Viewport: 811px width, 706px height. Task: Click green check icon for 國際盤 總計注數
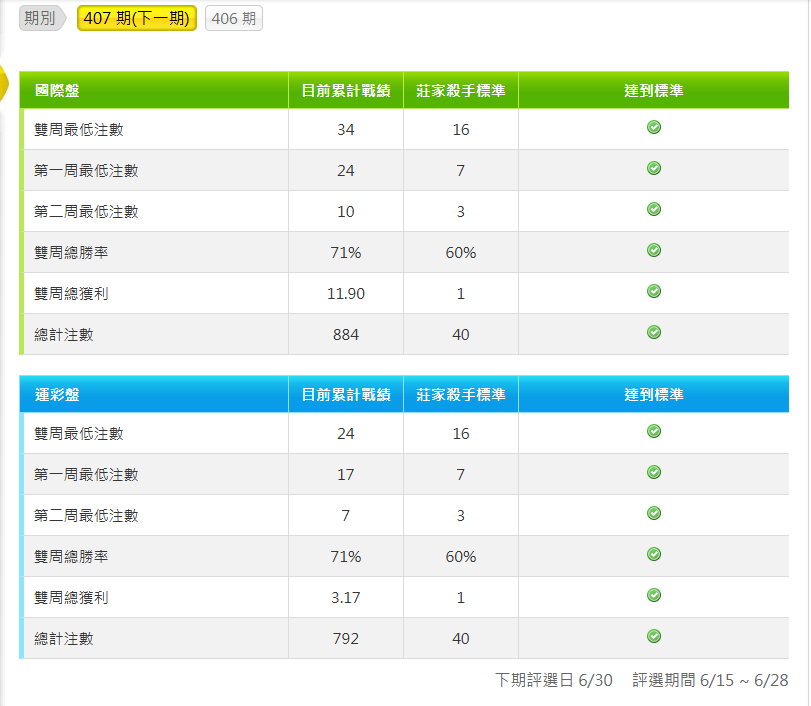point(654,332)
